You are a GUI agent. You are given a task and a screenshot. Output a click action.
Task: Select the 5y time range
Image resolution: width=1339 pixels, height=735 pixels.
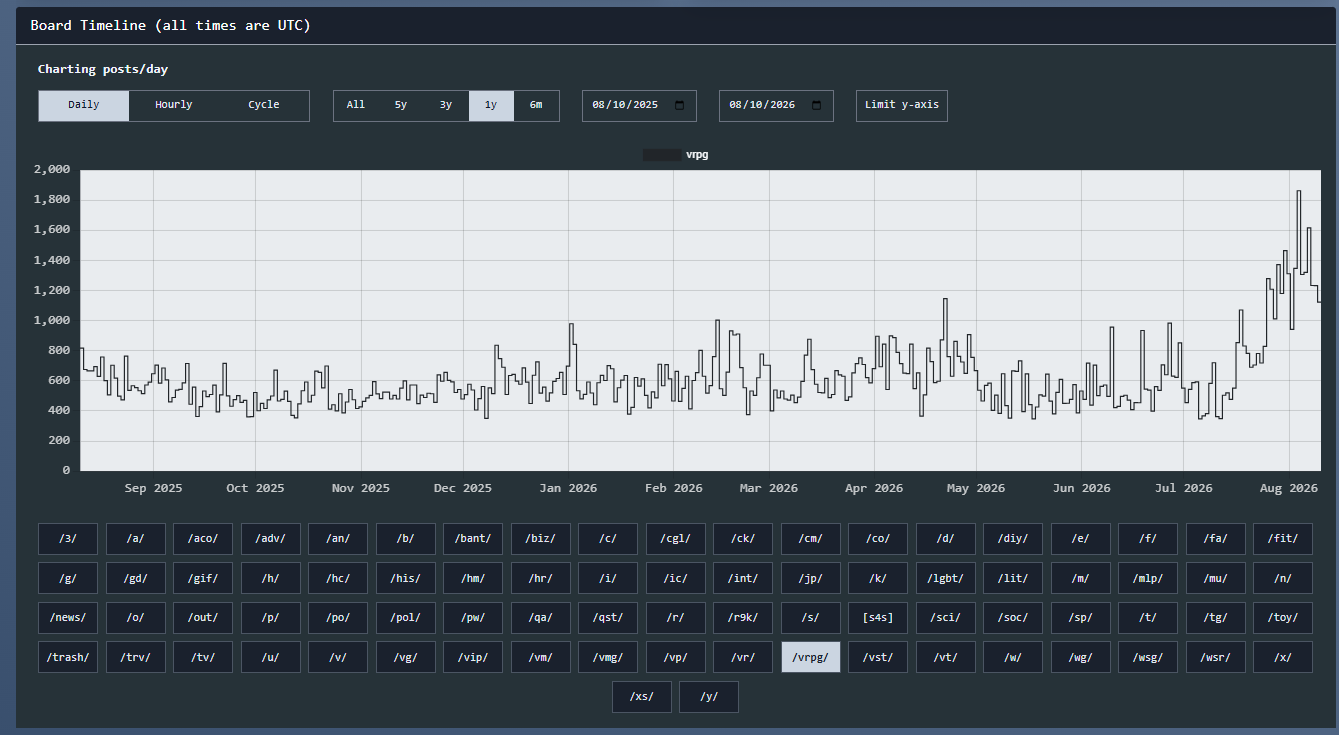(x=401, y=105)
